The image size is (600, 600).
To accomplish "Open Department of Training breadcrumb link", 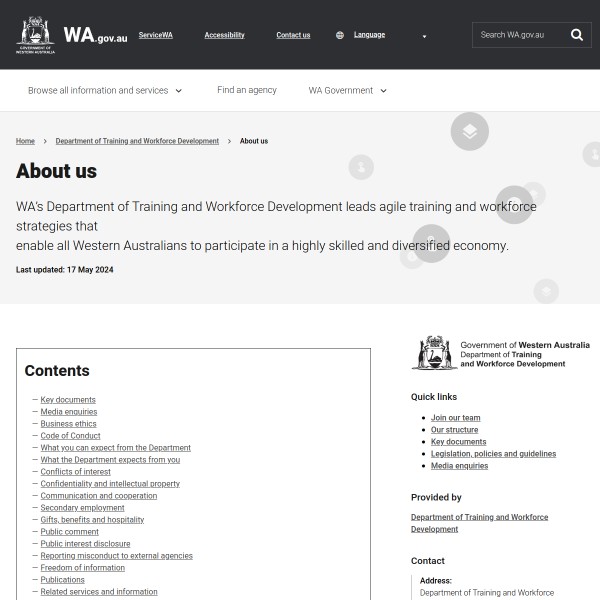I will coord(137,141).
